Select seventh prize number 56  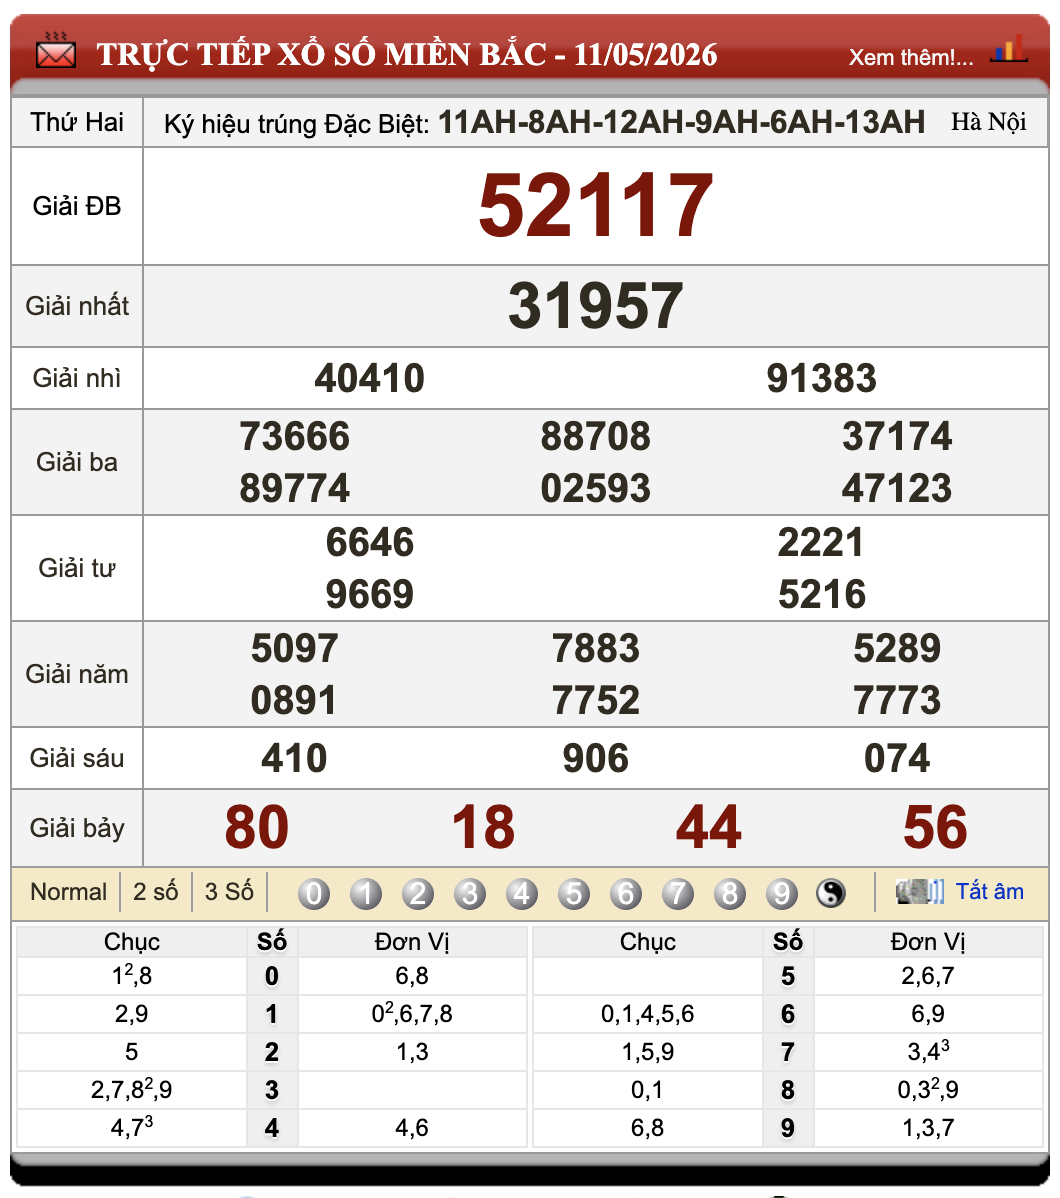pyautogui.click(x=935, y=827)
